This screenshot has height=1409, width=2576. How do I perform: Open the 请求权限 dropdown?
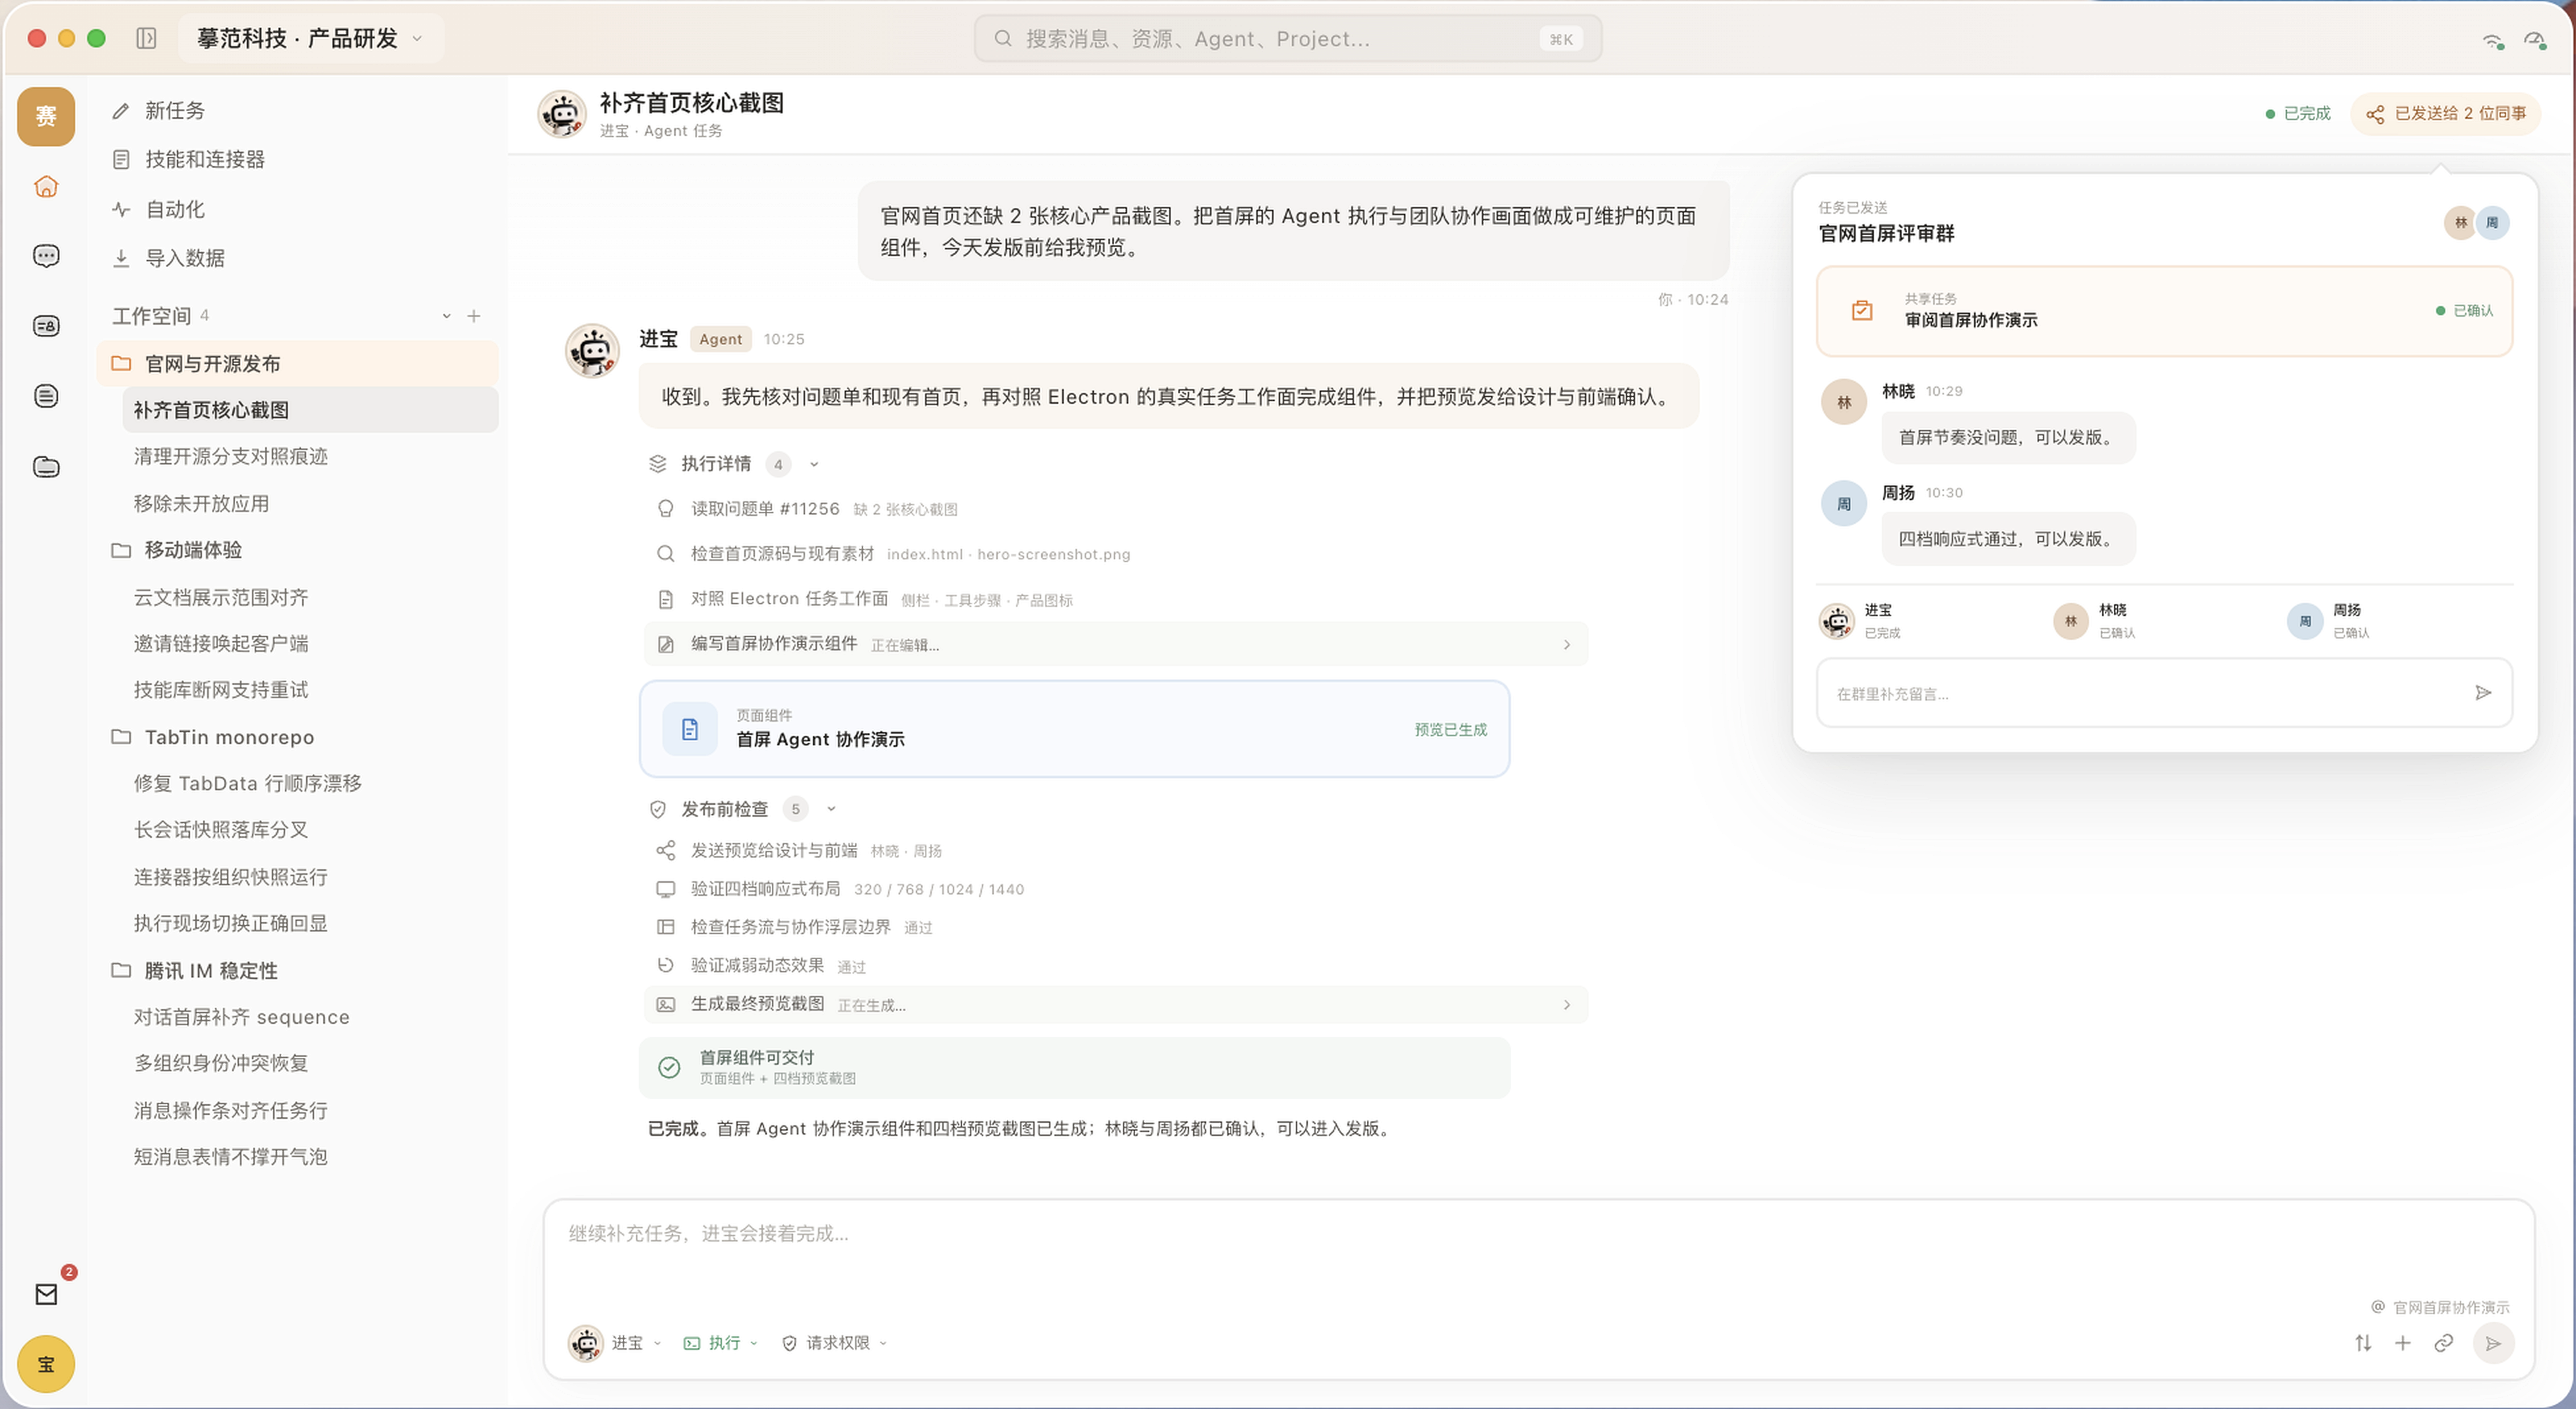click(835, 1343)
